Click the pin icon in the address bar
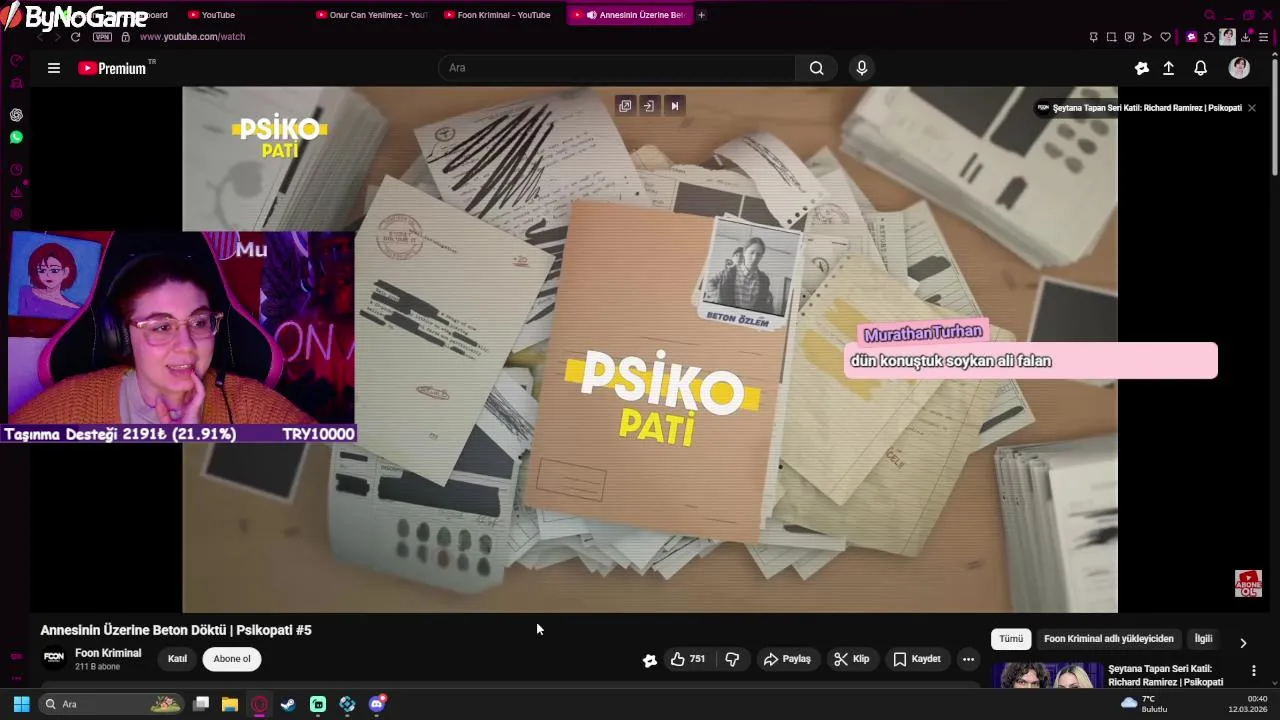The height and width of the screenshot is (720, 1280). [x=1093, y=37]
